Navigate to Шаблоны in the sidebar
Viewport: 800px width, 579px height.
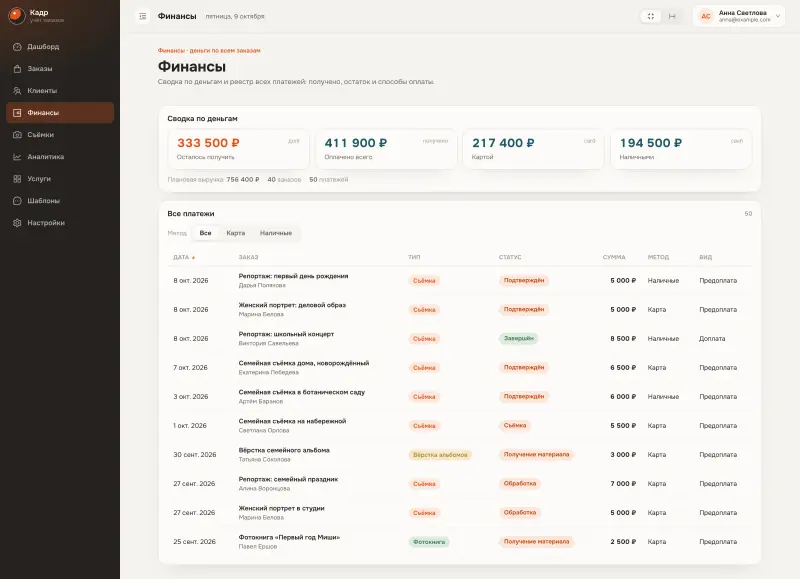60,201
